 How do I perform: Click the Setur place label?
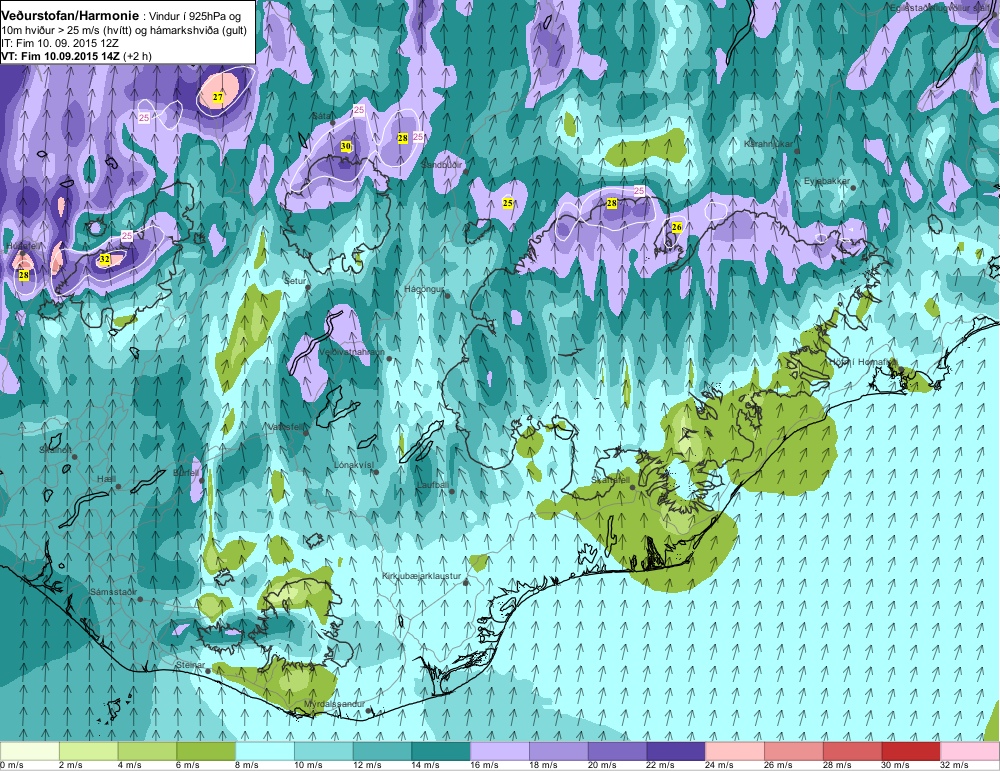(x=295, y=281)
